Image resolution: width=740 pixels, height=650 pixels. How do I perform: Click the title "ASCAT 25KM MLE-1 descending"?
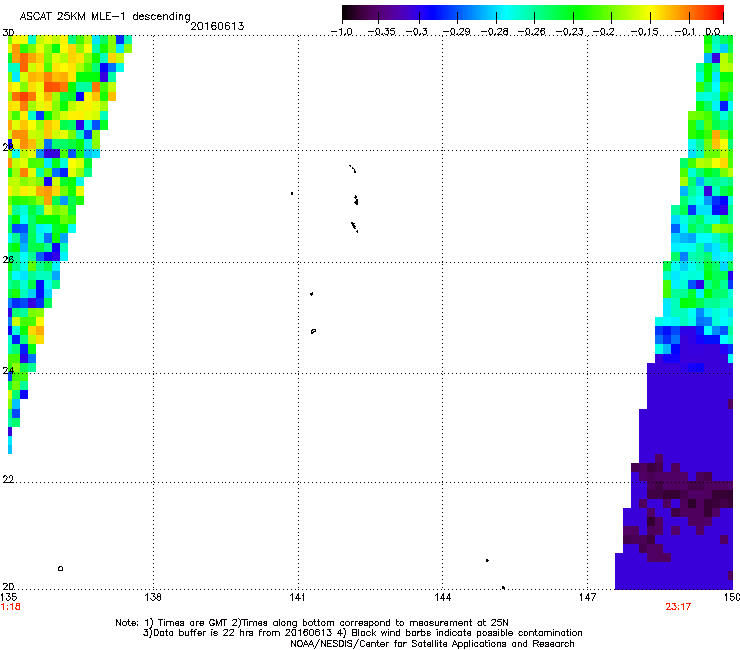point(105,17)
